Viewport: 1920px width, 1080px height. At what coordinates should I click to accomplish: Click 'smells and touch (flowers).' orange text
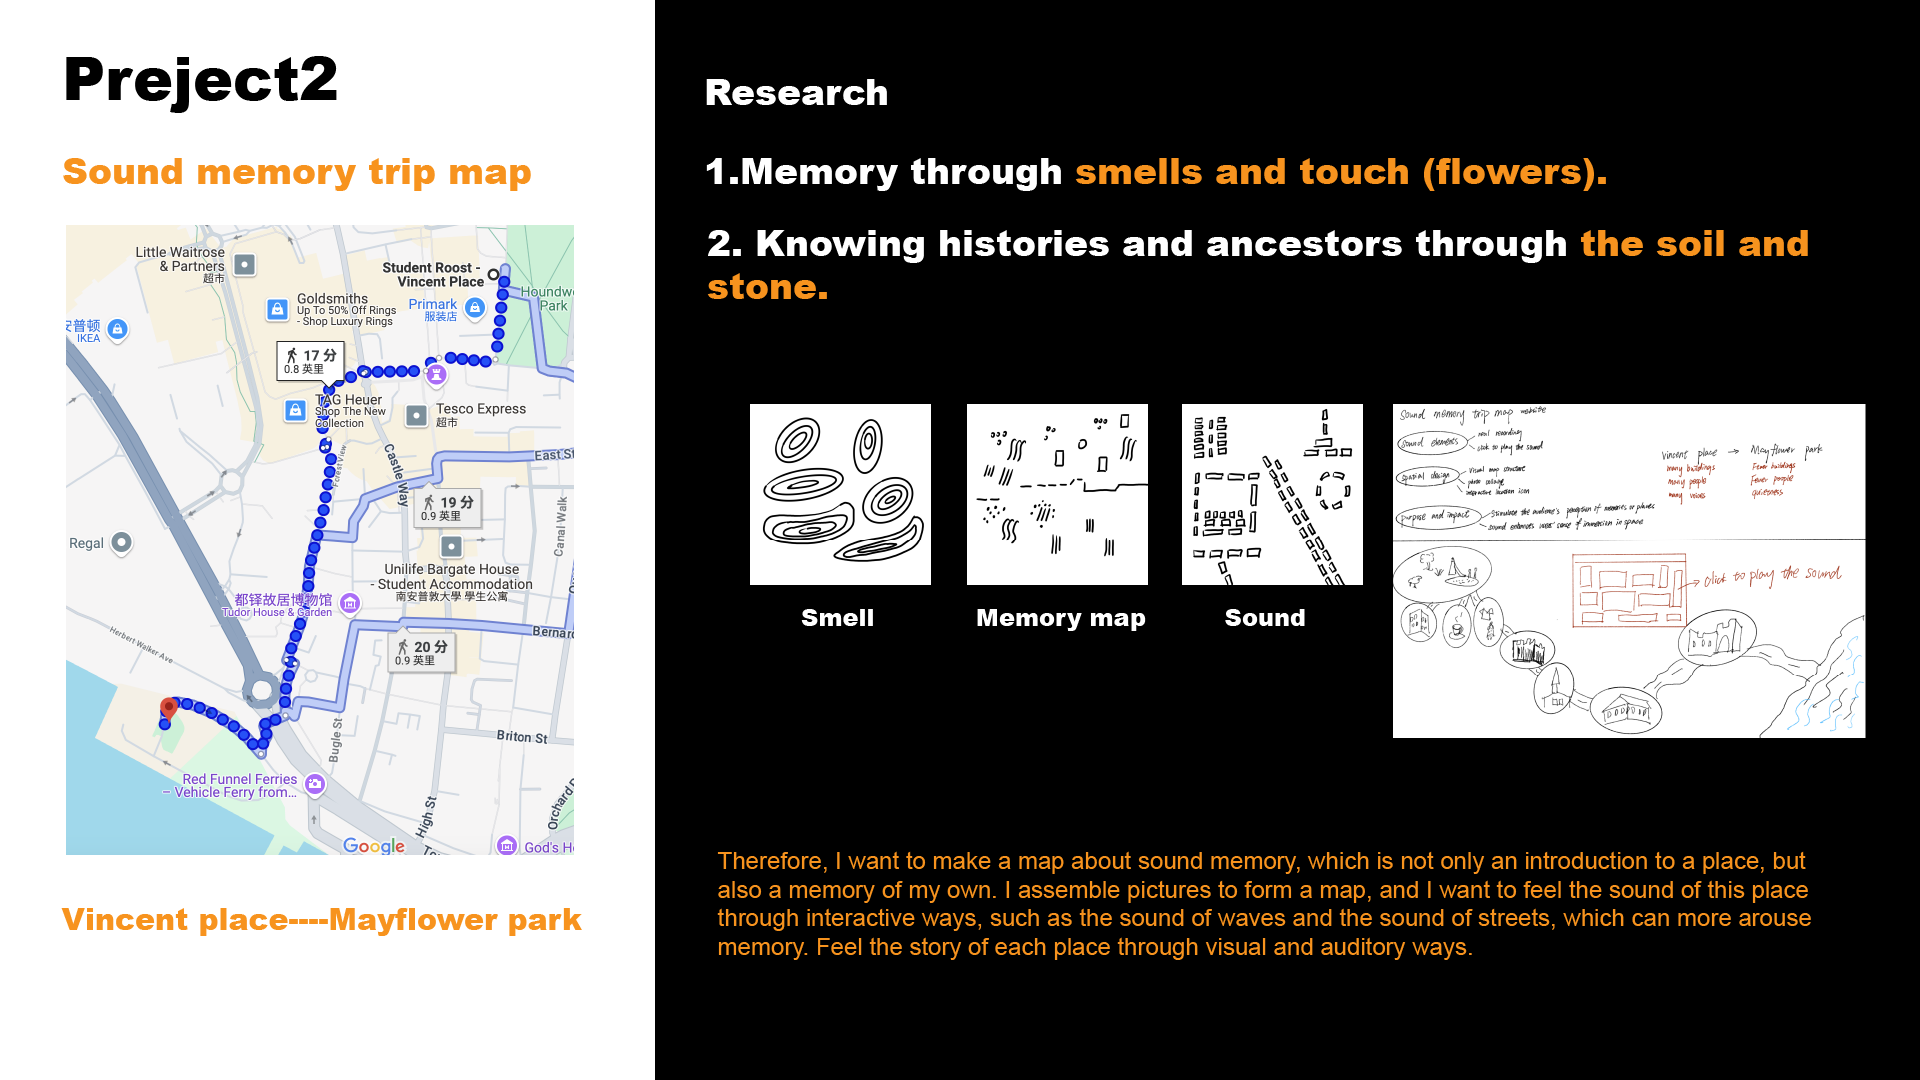coord(1341,172)
